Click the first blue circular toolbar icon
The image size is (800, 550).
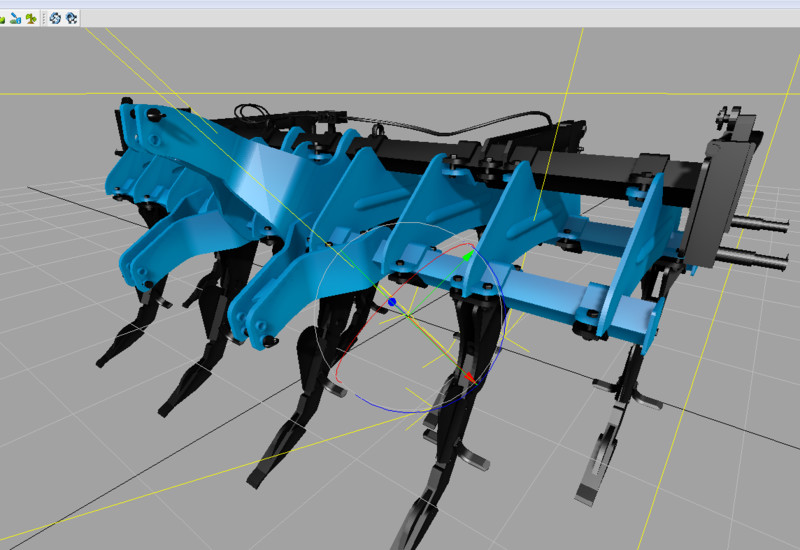(56, 17)
